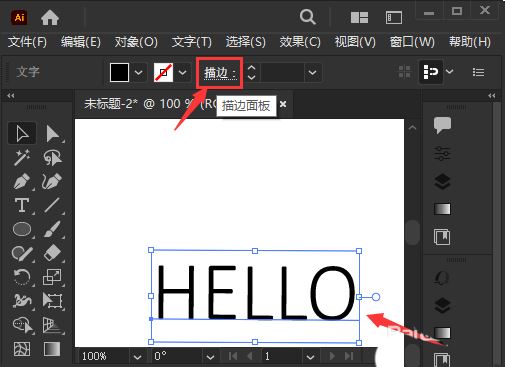Open the upper Gradient panel icon
505x367 pixels.
(x=442, y=209)
